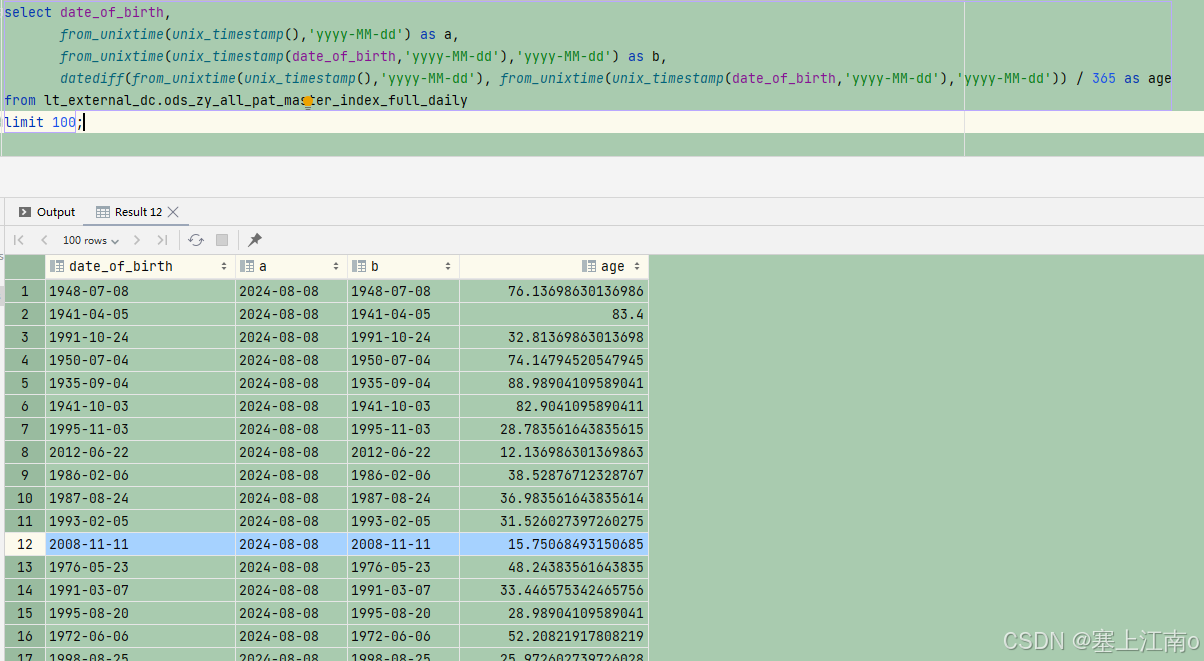Image resolution: width=1204 pixels, height=661 pixels.
Task: Click the limit 100 line in editor
Action: click(x=45, y=122)
